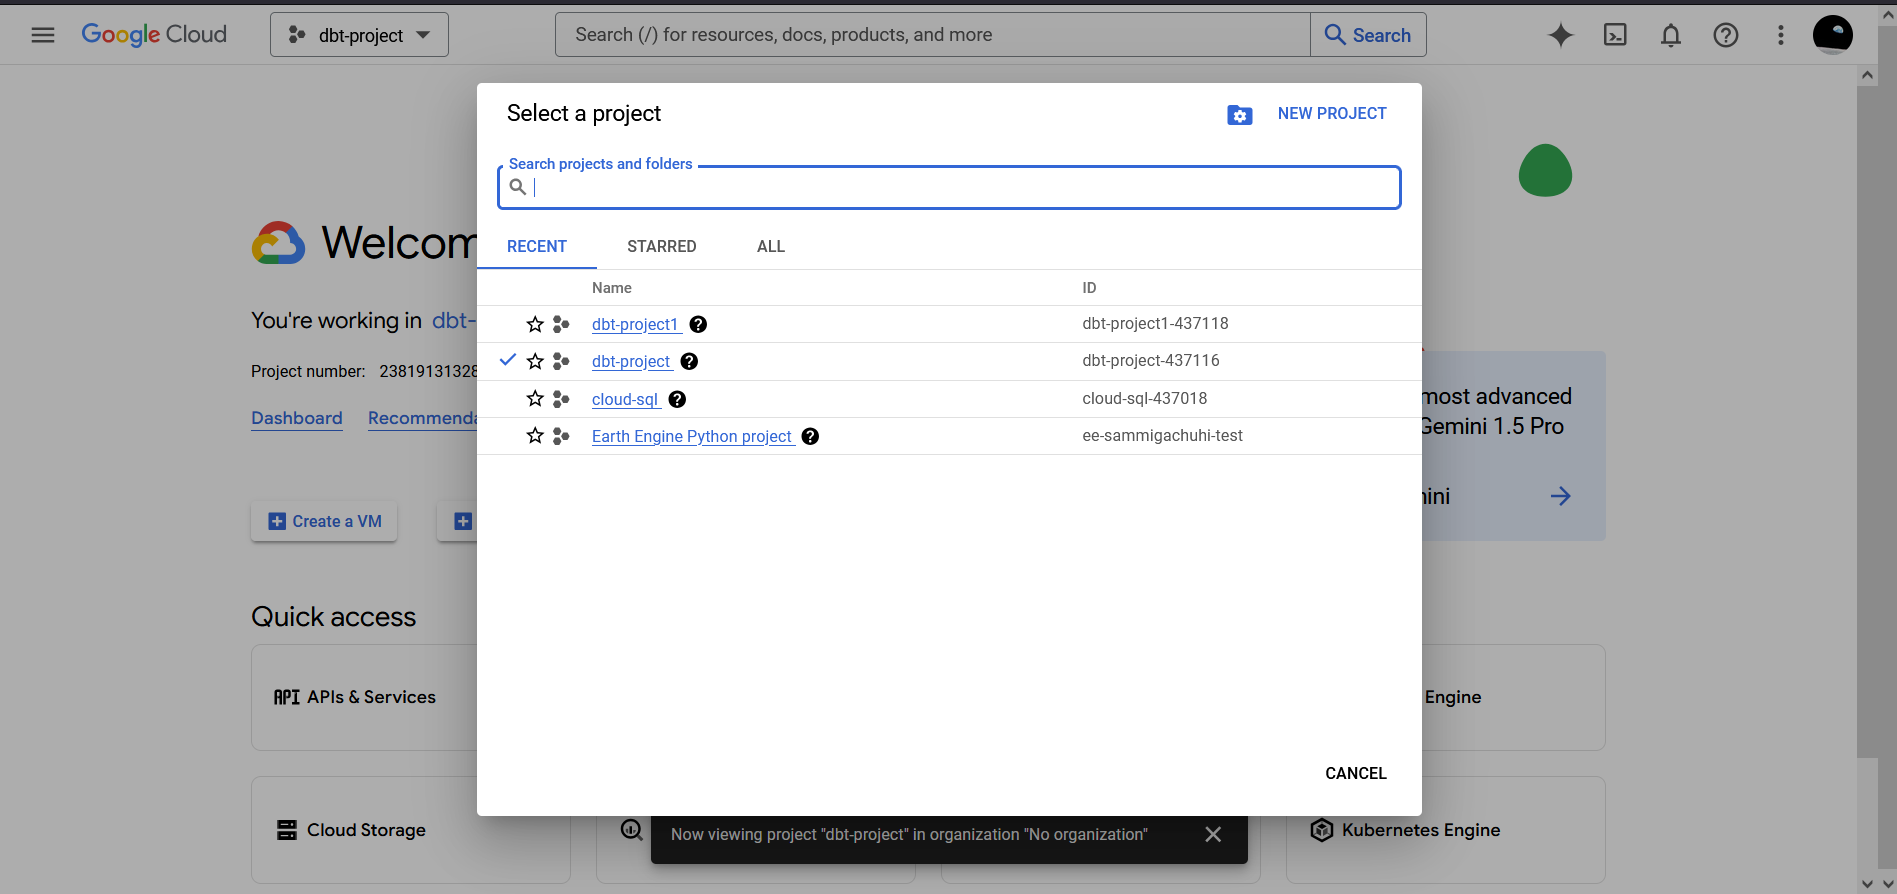Click the blue Search button

[x=1368, y=35]
